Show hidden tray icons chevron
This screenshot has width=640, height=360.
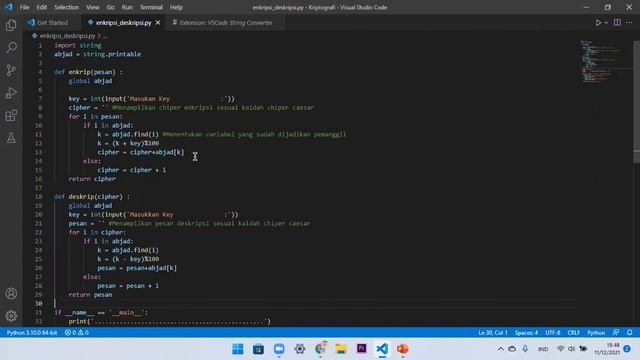[x=500, y=349]
